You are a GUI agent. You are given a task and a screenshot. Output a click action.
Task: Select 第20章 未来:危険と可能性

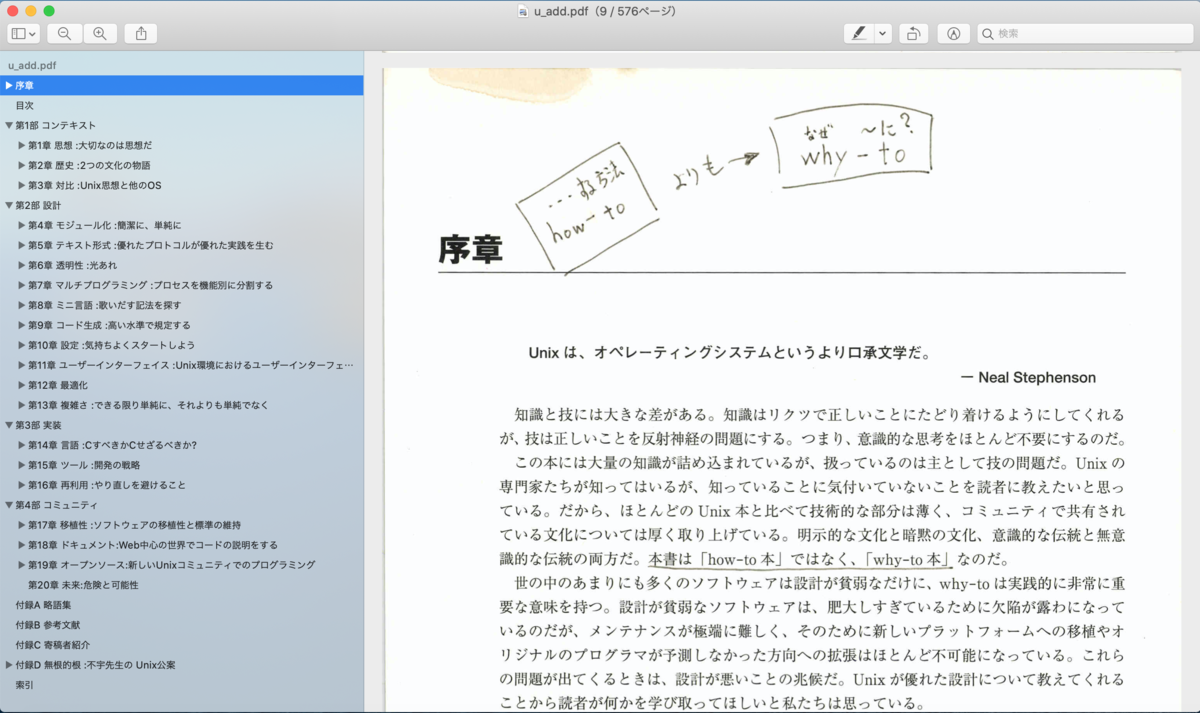point(80,585)
